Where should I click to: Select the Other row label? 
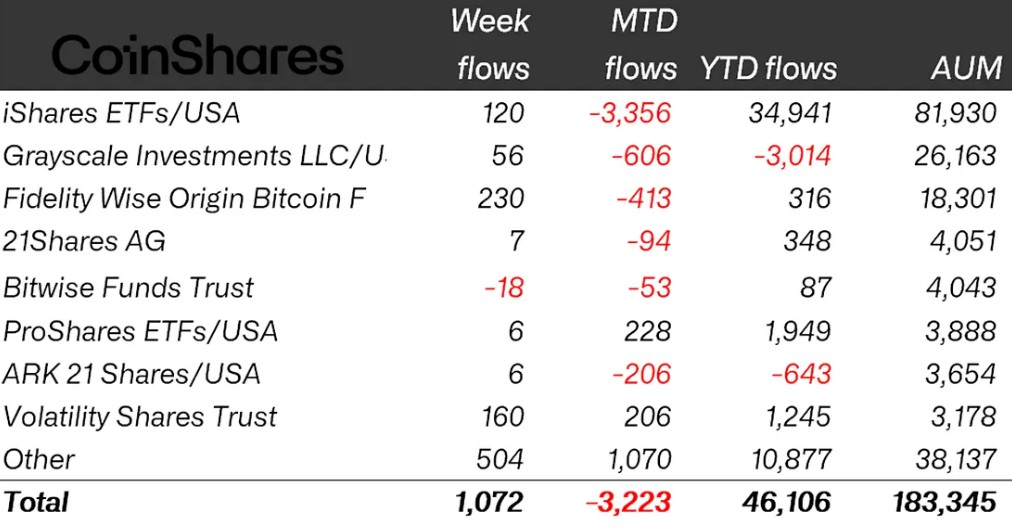tap(39, 459)
